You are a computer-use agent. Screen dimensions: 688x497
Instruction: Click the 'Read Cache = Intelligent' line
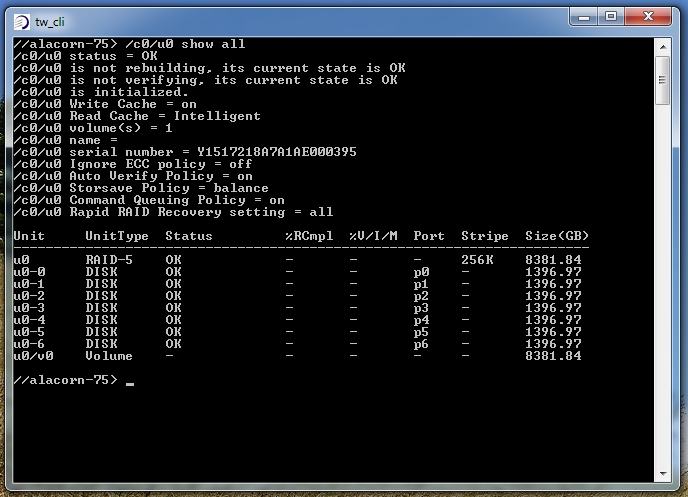[137, 116]
